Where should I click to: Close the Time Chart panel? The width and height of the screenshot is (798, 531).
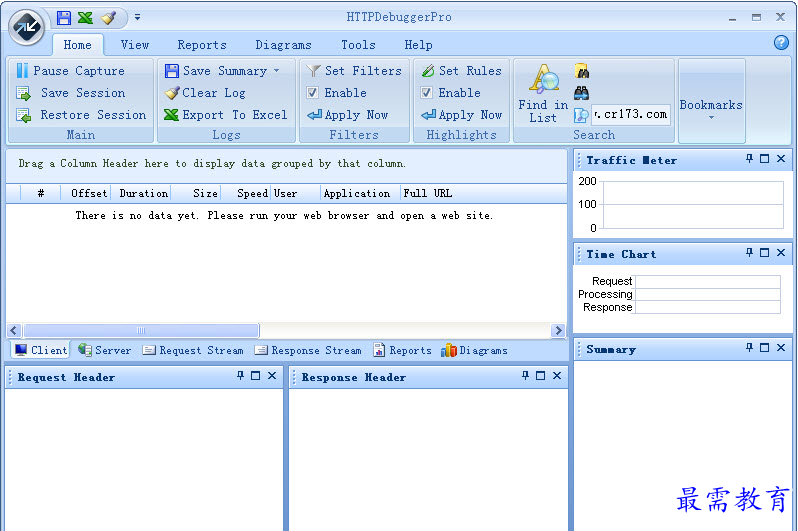coord(781,253)
